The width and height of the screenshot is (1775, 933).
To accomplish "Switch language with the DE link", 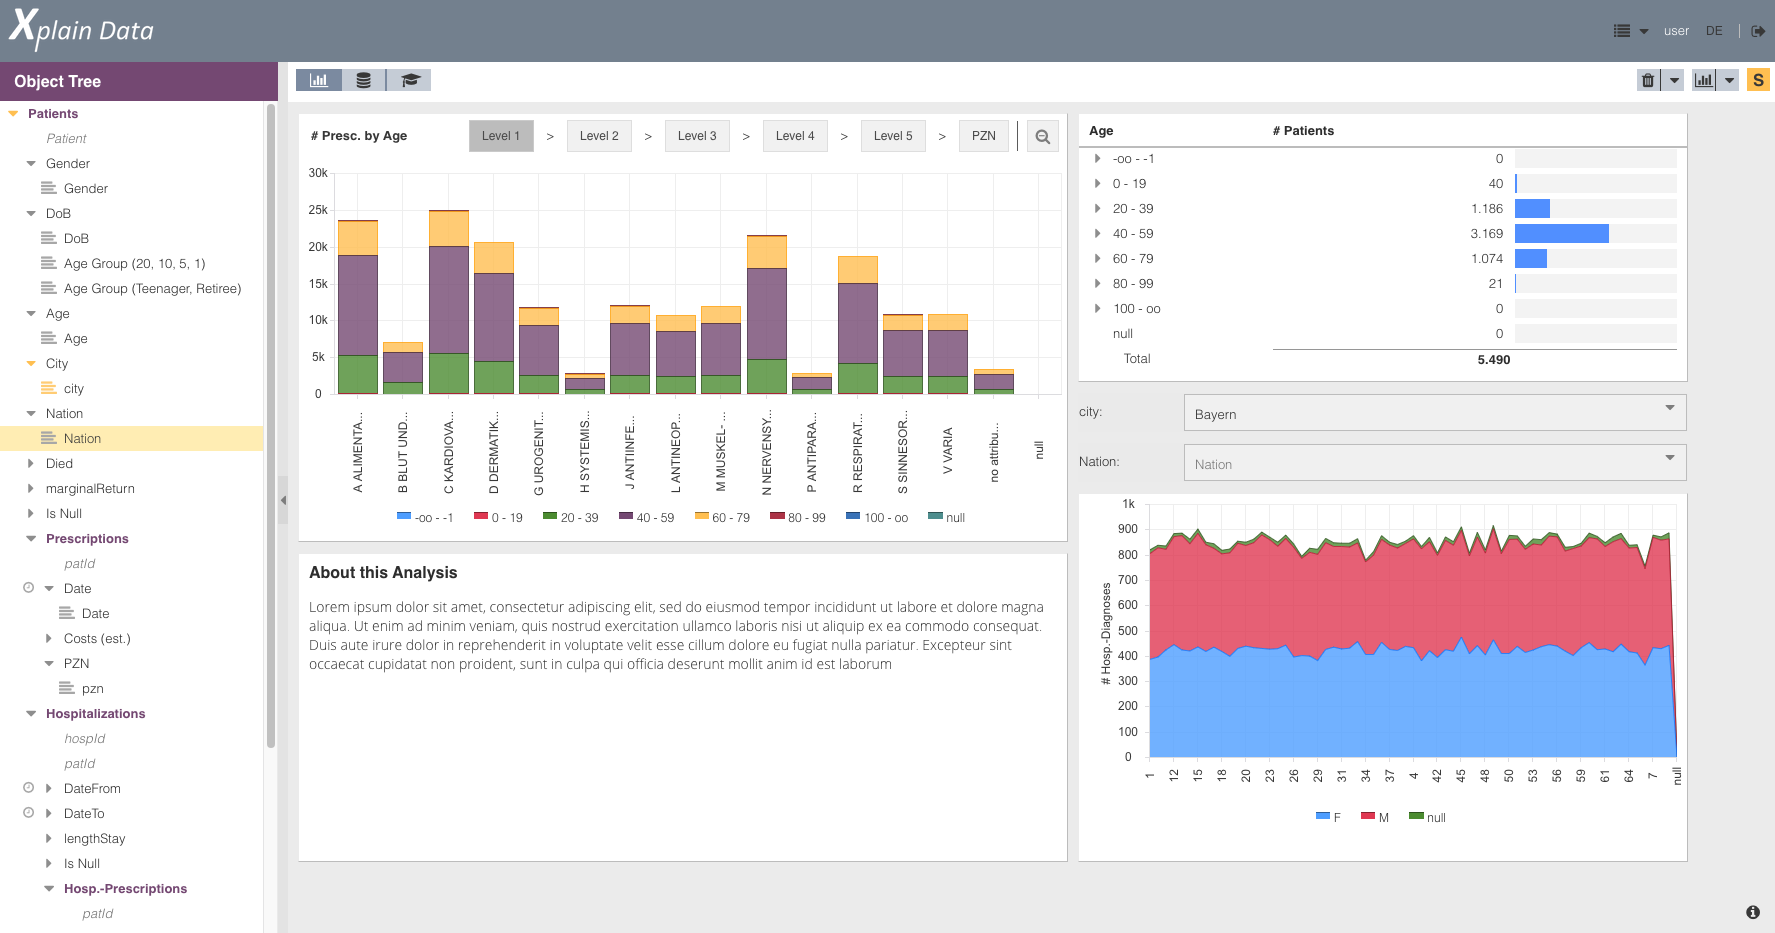I will [x=1714, y=31].
